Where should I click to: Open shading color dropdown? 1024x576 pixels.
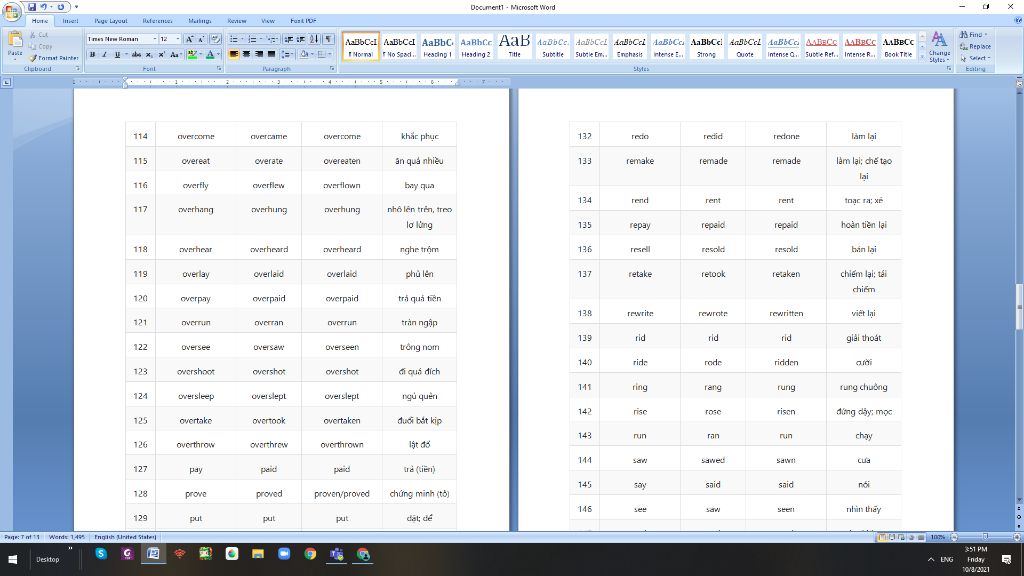coord(312,55)
